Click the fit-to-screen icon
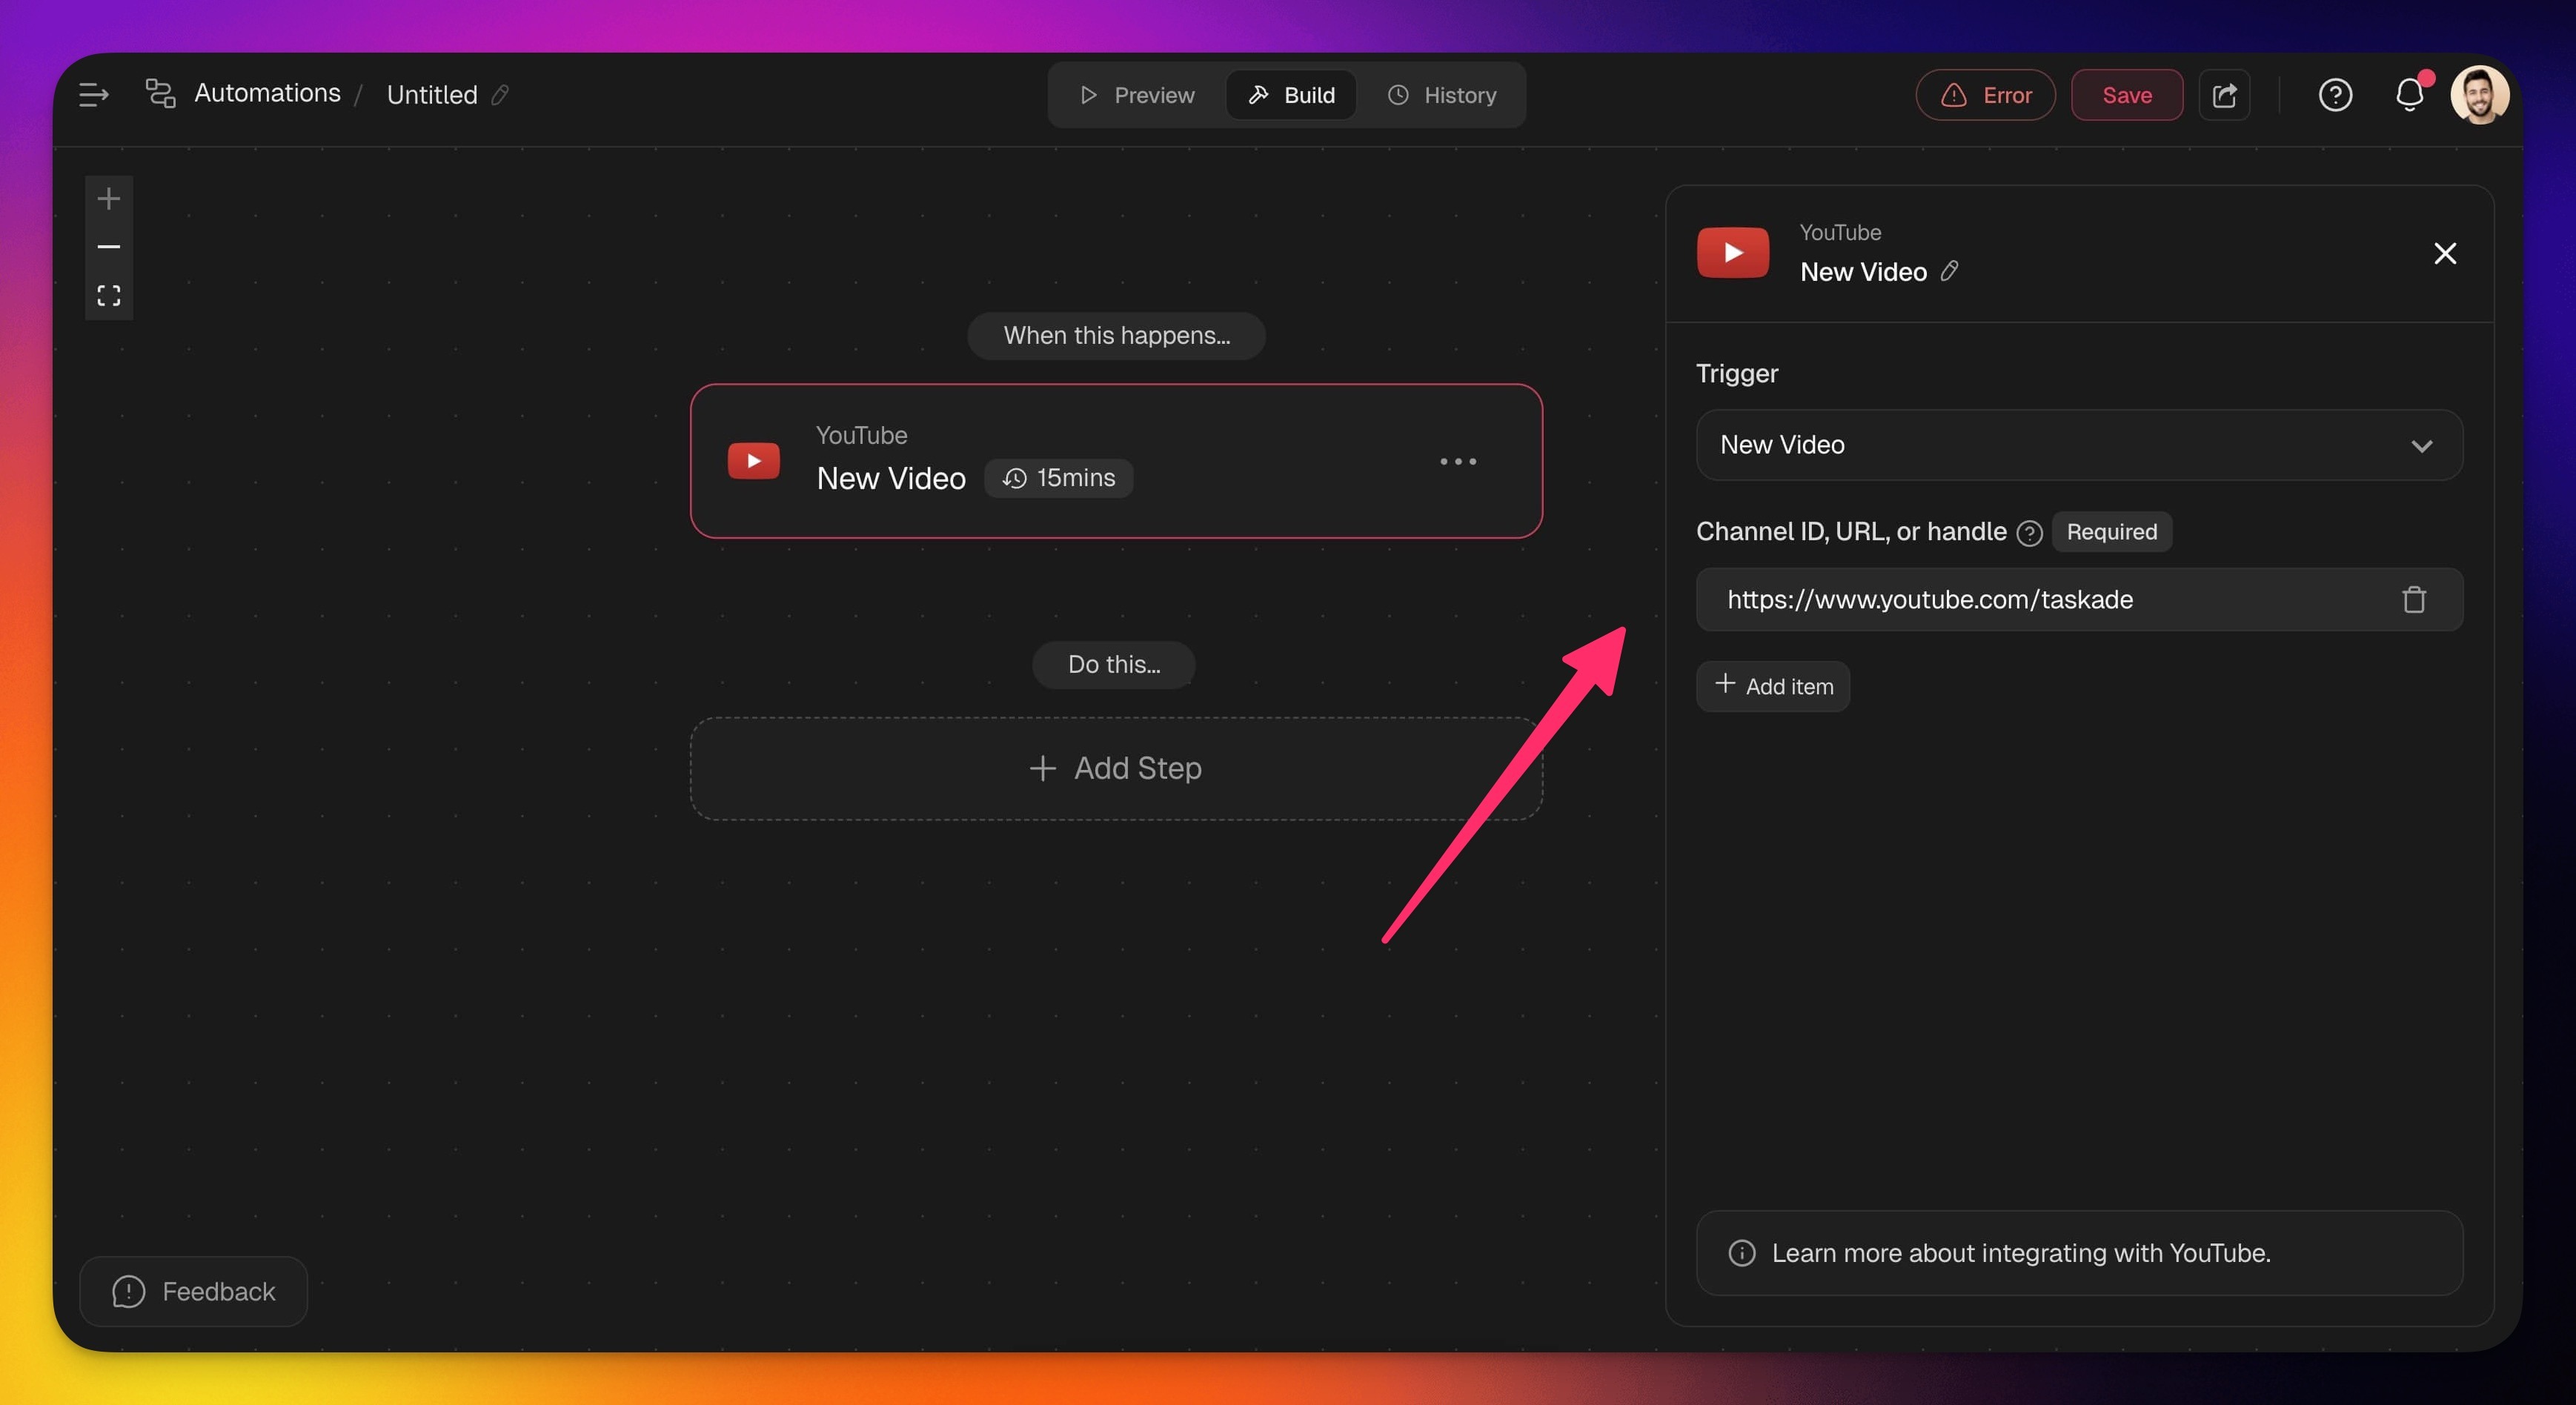Image resolution: width=2576 pixels, height=1405 pixels. coord(109,296)
